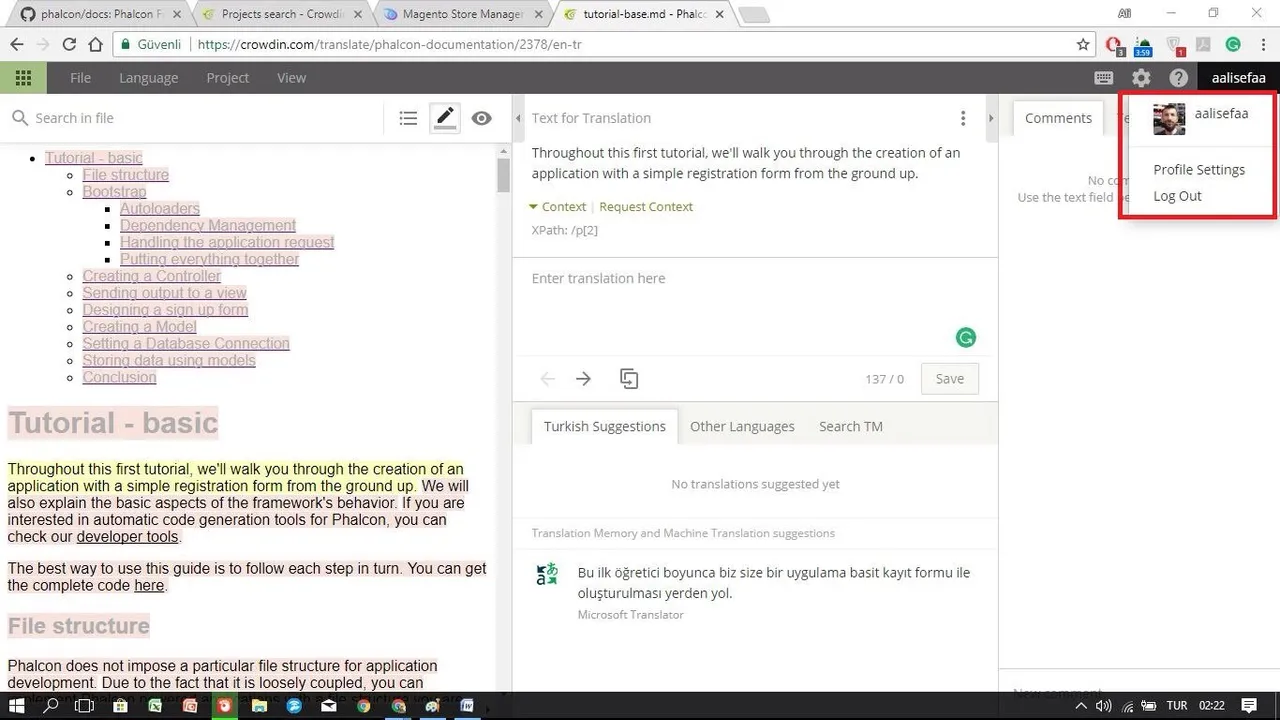Open the File menu
The image size is (1280, 720).
(80, 78)
